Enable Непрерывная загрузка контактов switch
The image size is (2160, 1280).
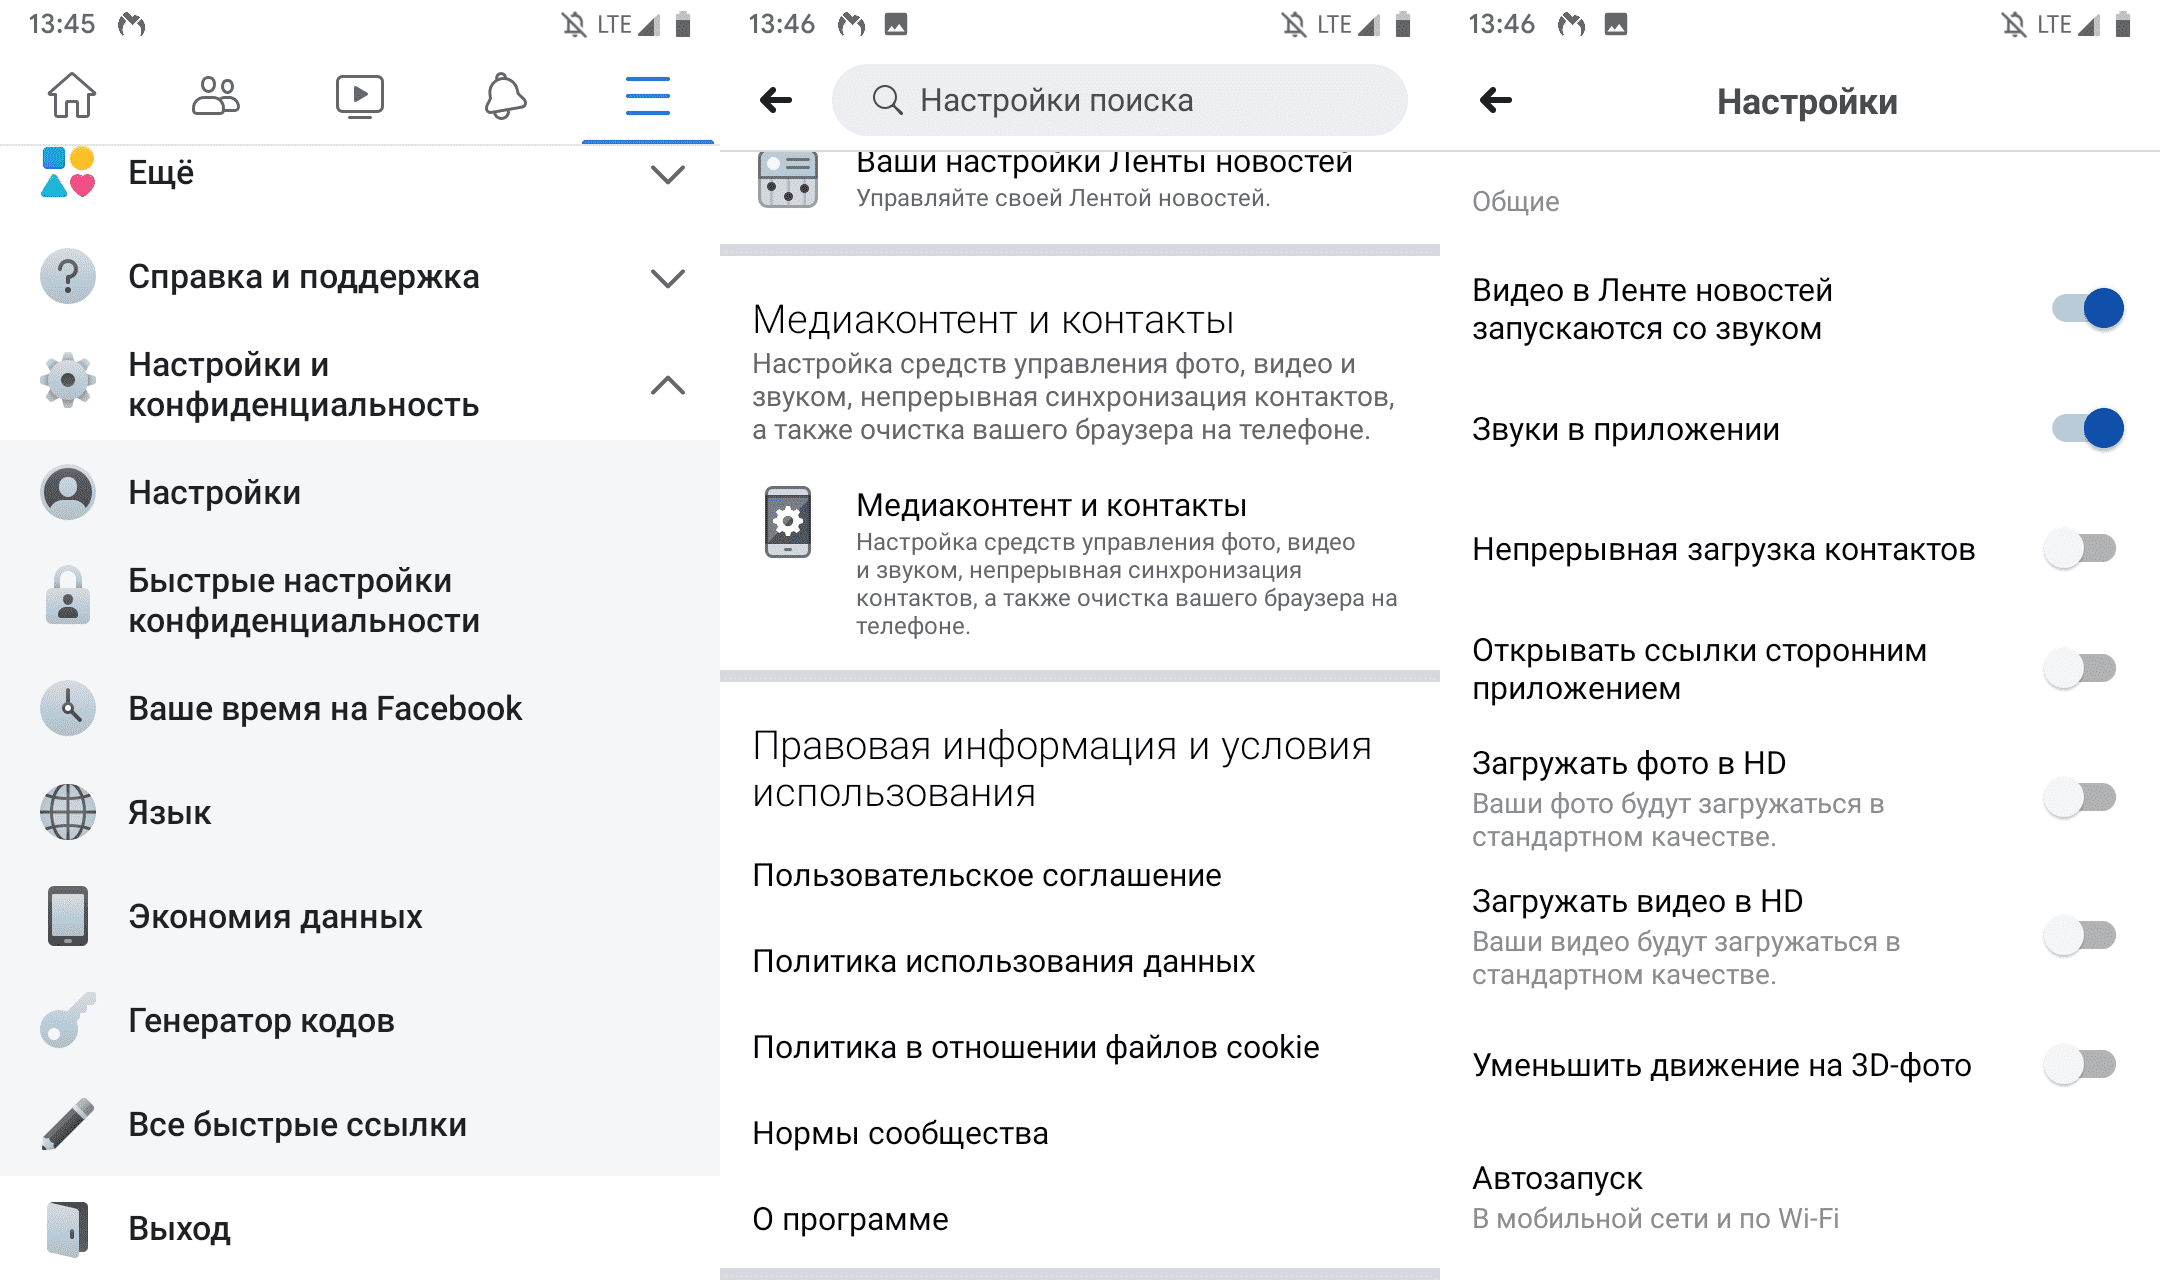[x=2080, y=548]
